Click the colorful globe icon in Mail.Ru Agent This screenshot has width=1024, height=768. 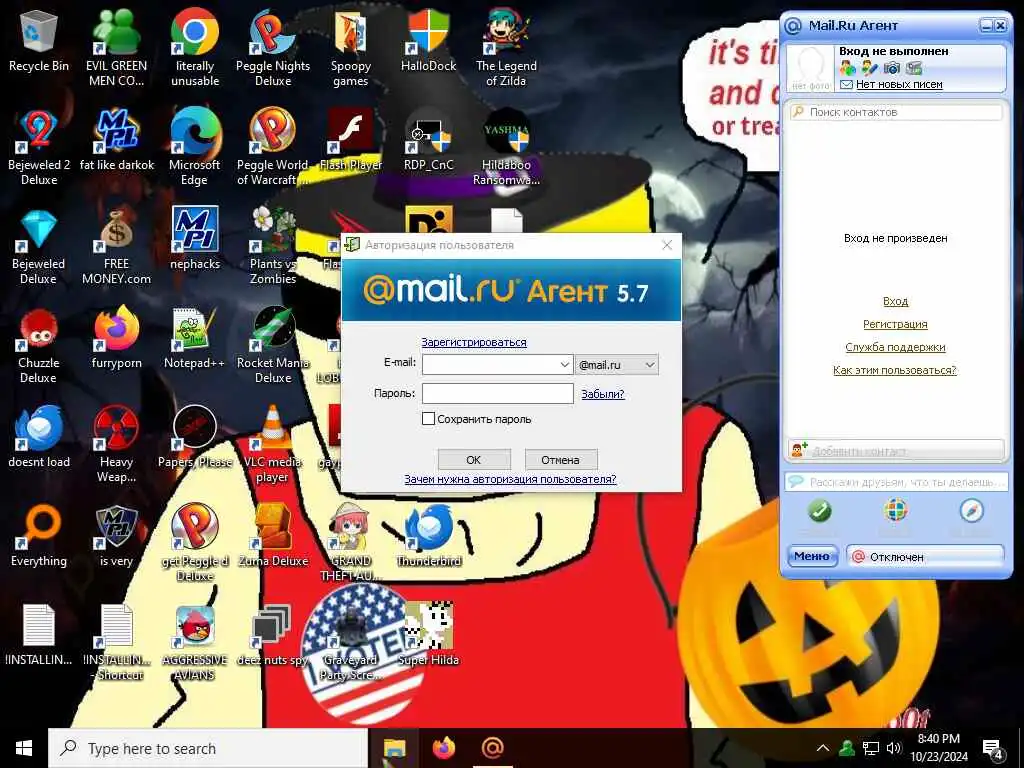[x=895, y=510]
